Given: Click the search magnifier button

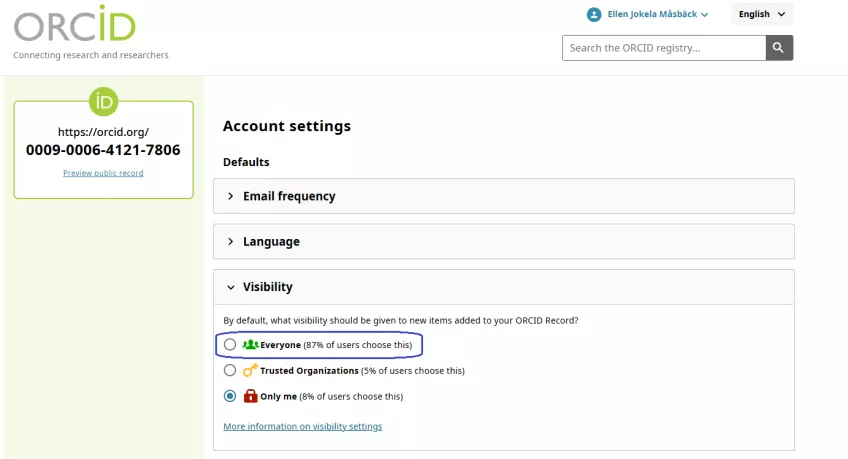Looking at the screenshot, I should click(x=779, y=48).
